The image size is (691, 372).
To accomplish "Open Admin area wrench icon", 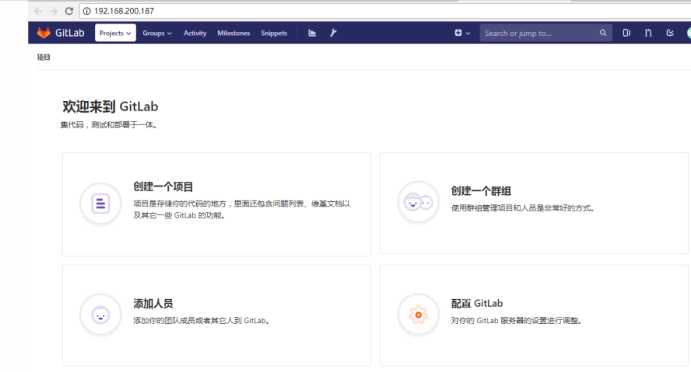I will [333, 33].
